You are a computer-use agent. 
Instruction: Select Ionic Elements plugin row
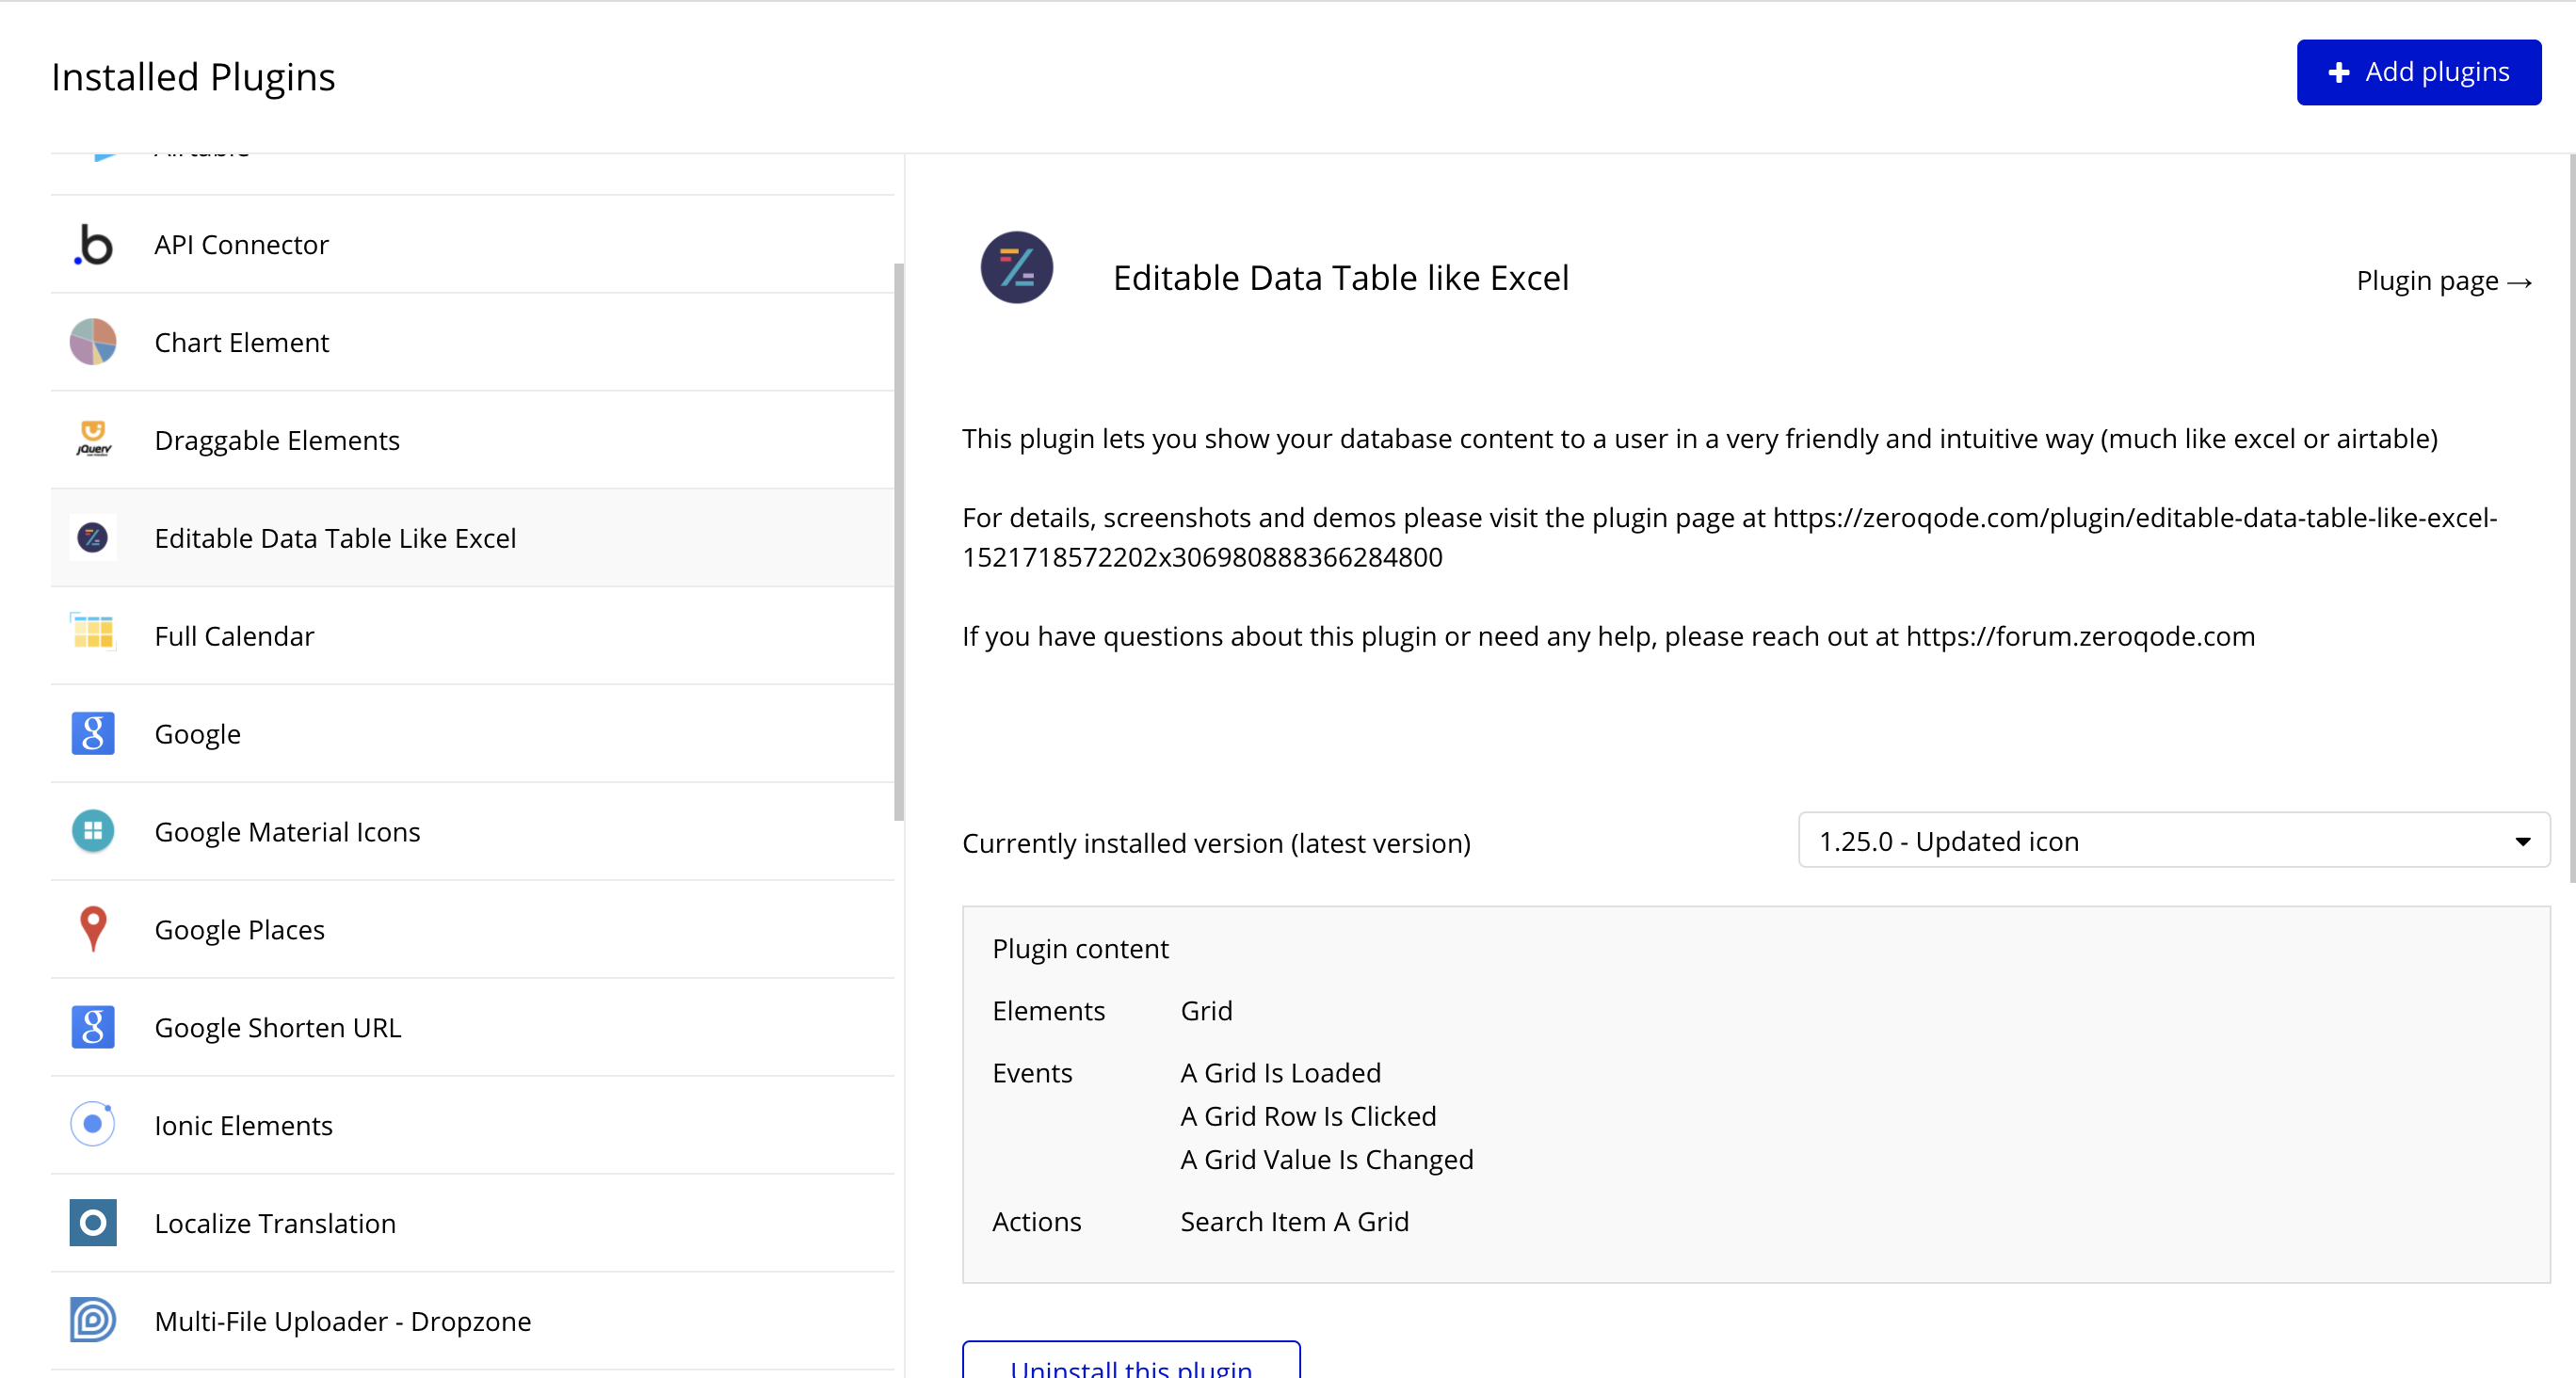tap(472, 1126)
